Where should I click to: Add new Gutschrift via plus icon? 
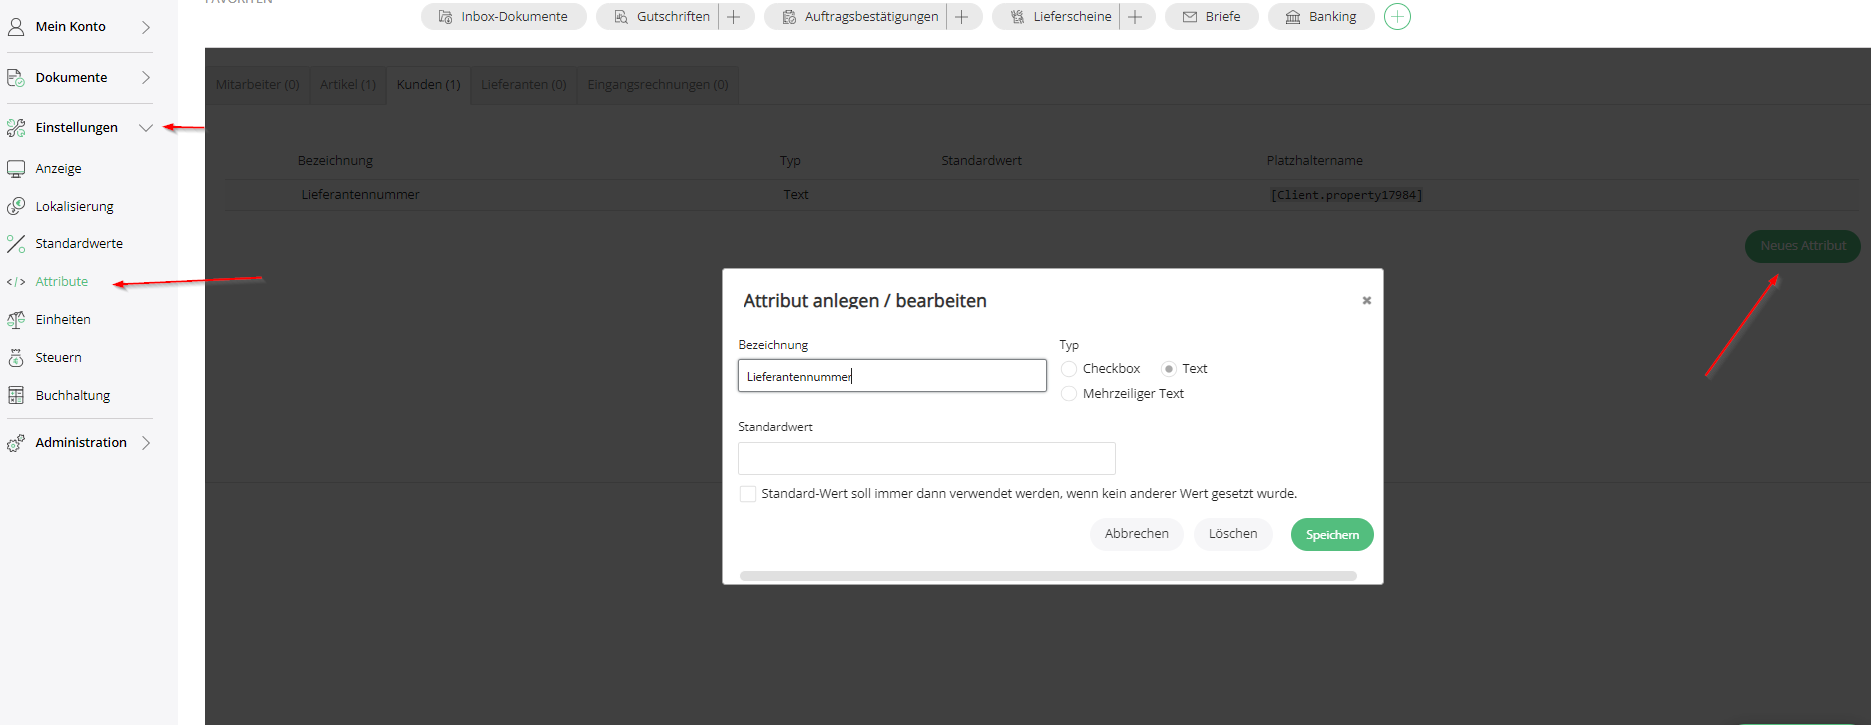pos(733,17)
